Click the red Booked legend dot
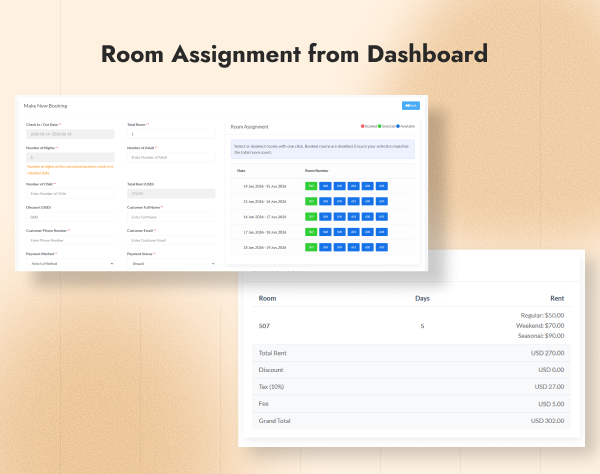The height and width of the screenshot is (474, 600). point(363,126)
